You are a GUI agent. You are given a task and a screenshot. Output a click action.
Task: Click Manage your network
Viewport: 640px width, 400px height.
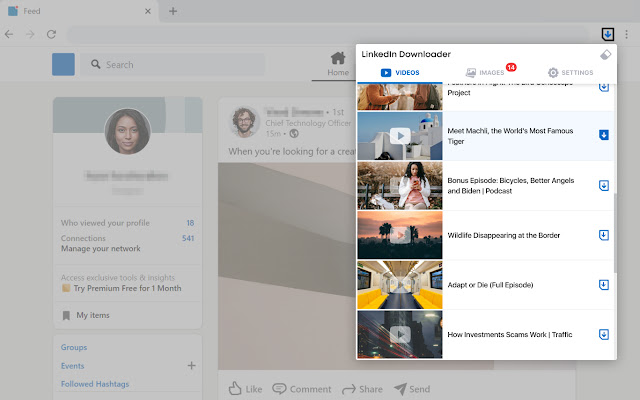(x=101, y=249)
